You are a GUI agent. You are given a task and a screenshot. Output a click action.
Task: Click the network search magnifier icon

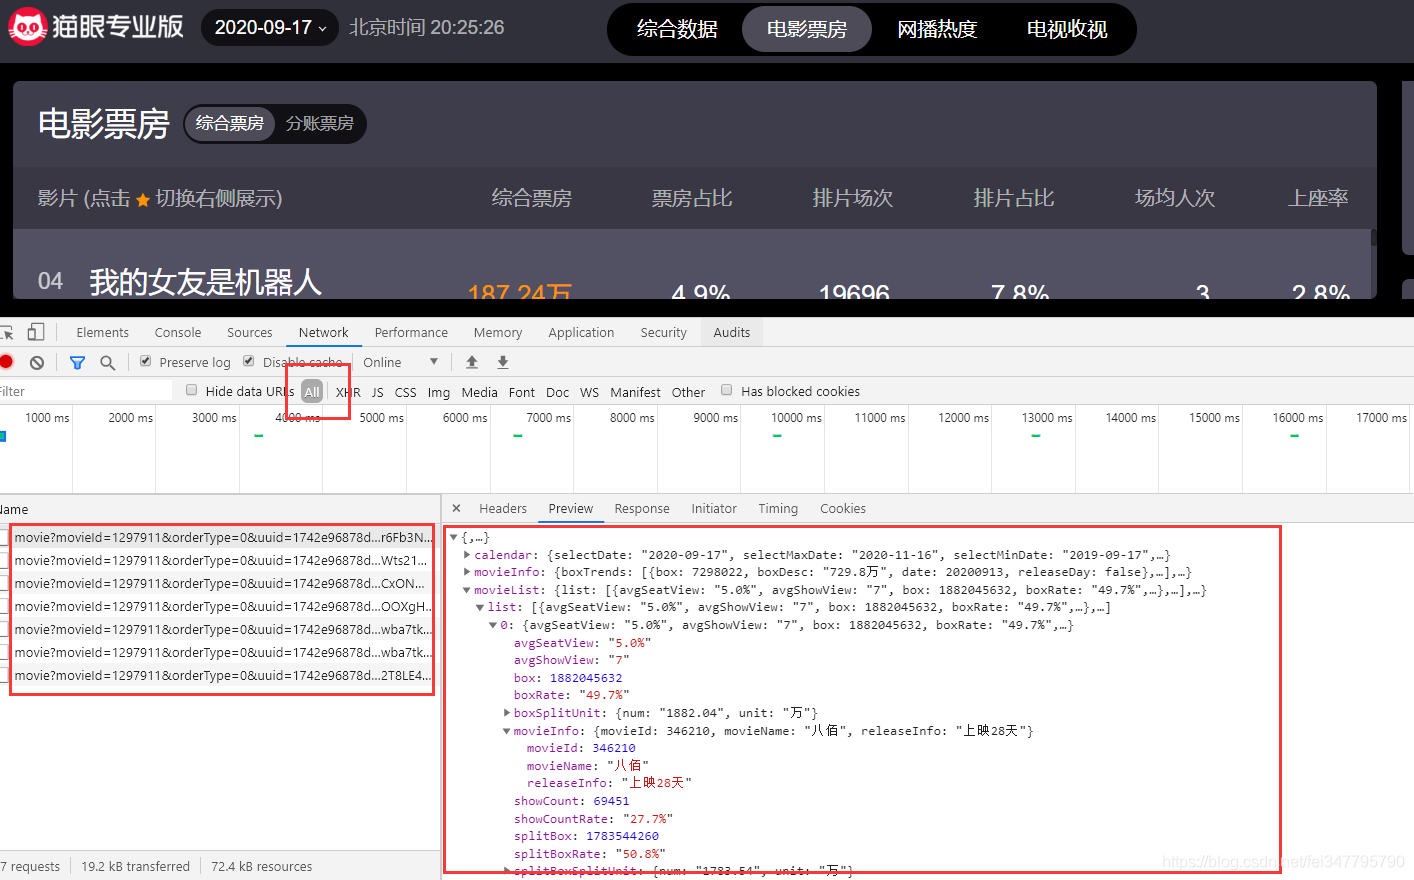(x=107, y=361)
